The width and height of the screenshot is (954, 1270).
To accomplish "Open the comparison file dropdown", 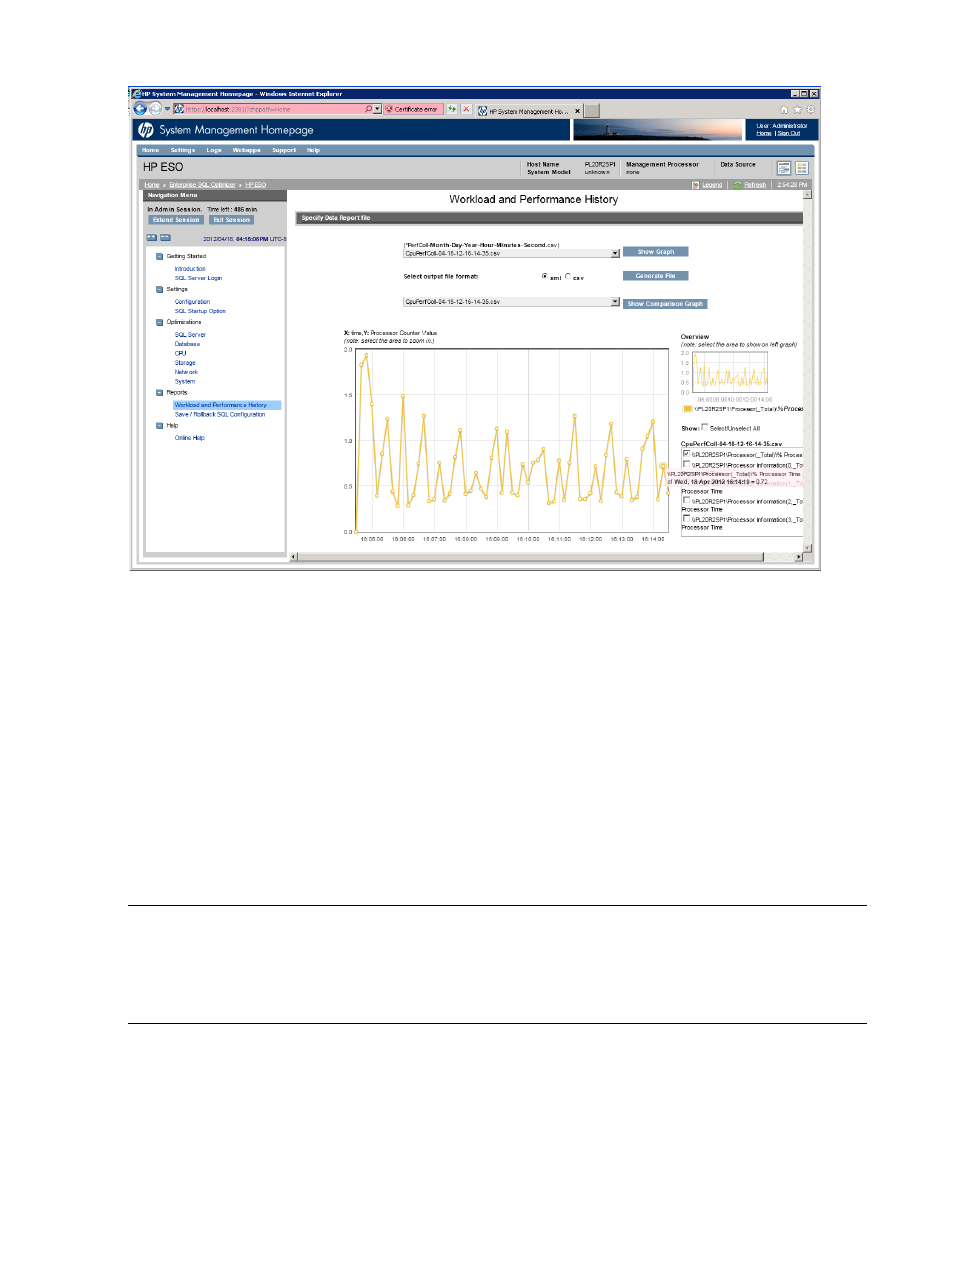I will [615, 301].
